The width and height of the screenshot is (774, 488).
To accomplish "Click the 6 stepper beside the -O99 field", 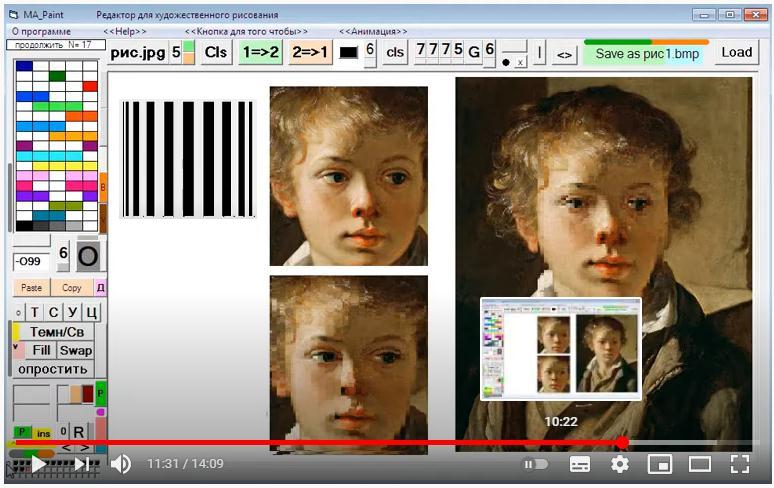I will [63, 256].
